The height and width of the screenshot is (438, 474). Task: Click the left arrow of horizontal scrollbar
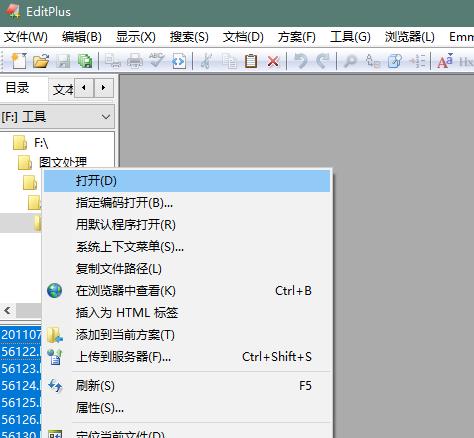(x=7, y=311)
